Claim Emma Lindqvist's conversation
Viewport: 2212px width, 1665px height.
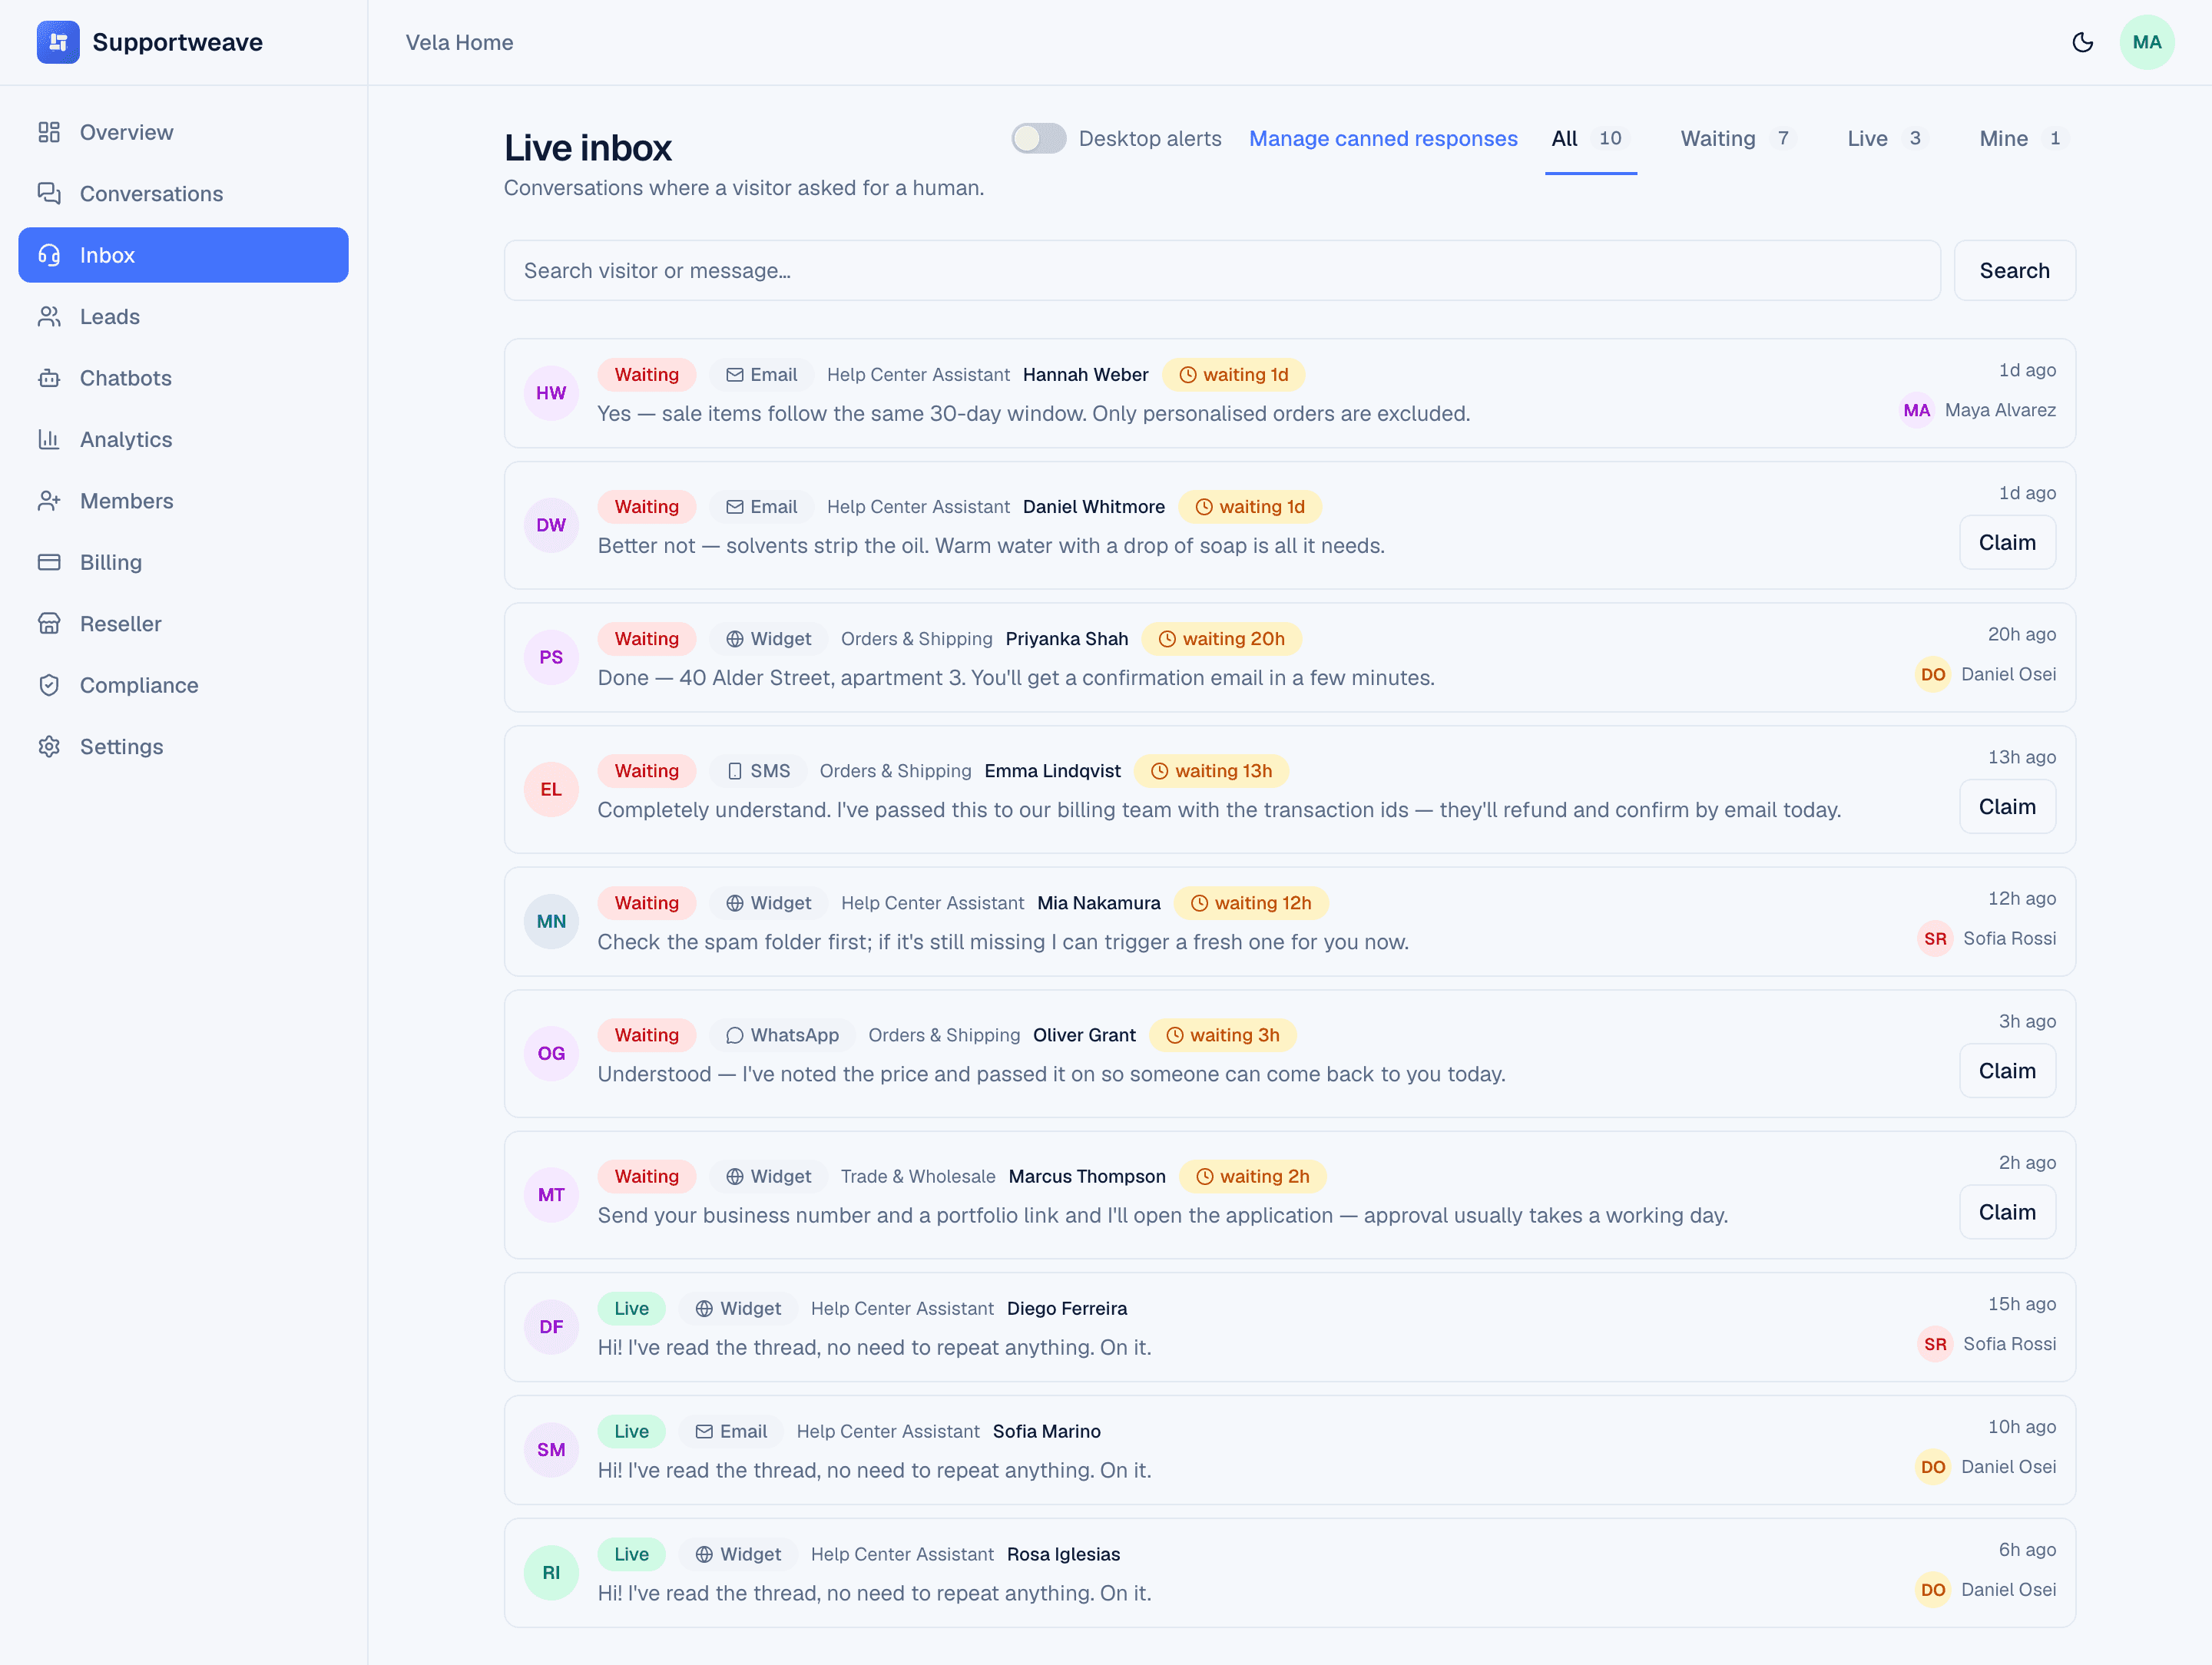point(2007,806)
